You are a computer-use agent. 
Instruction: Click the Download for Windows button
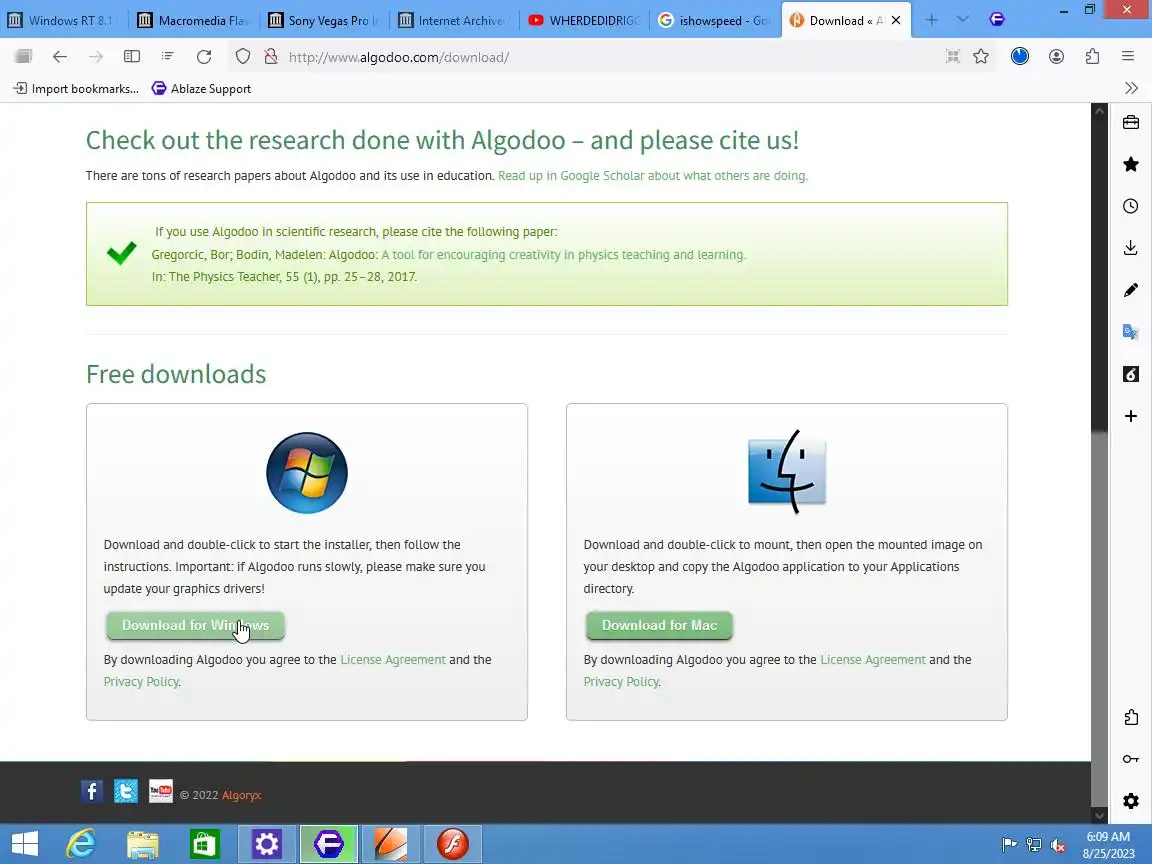point(195,625)
